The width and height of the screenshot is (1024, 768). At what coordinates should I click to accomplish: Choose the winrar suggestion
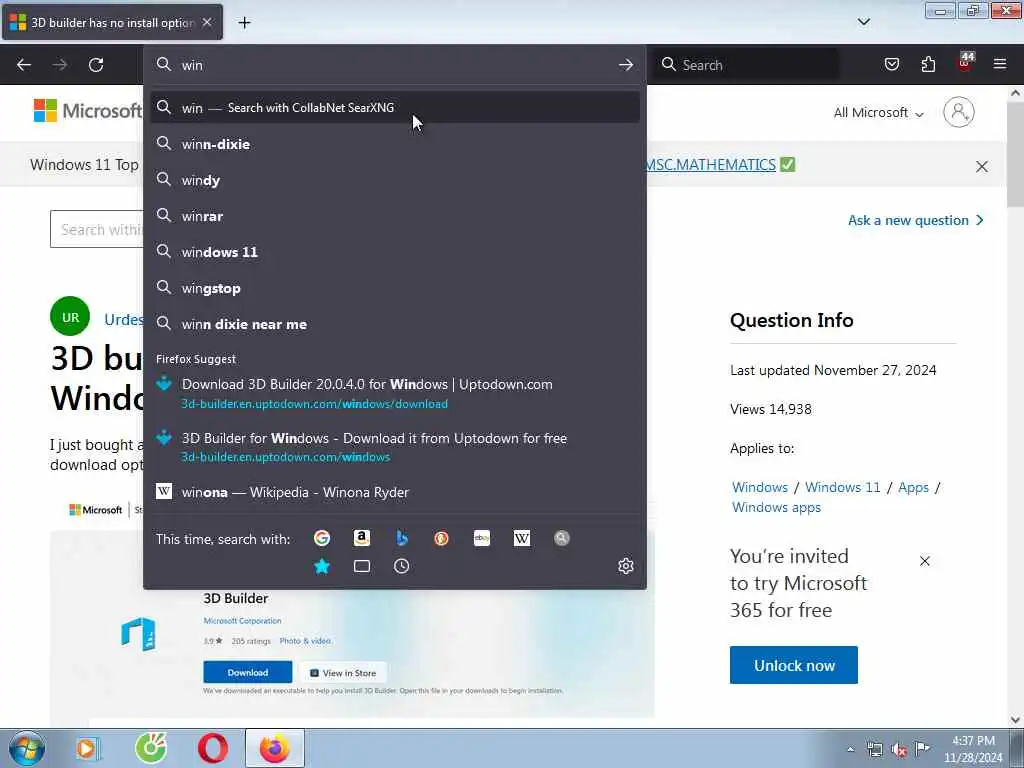tap(394, 216)
